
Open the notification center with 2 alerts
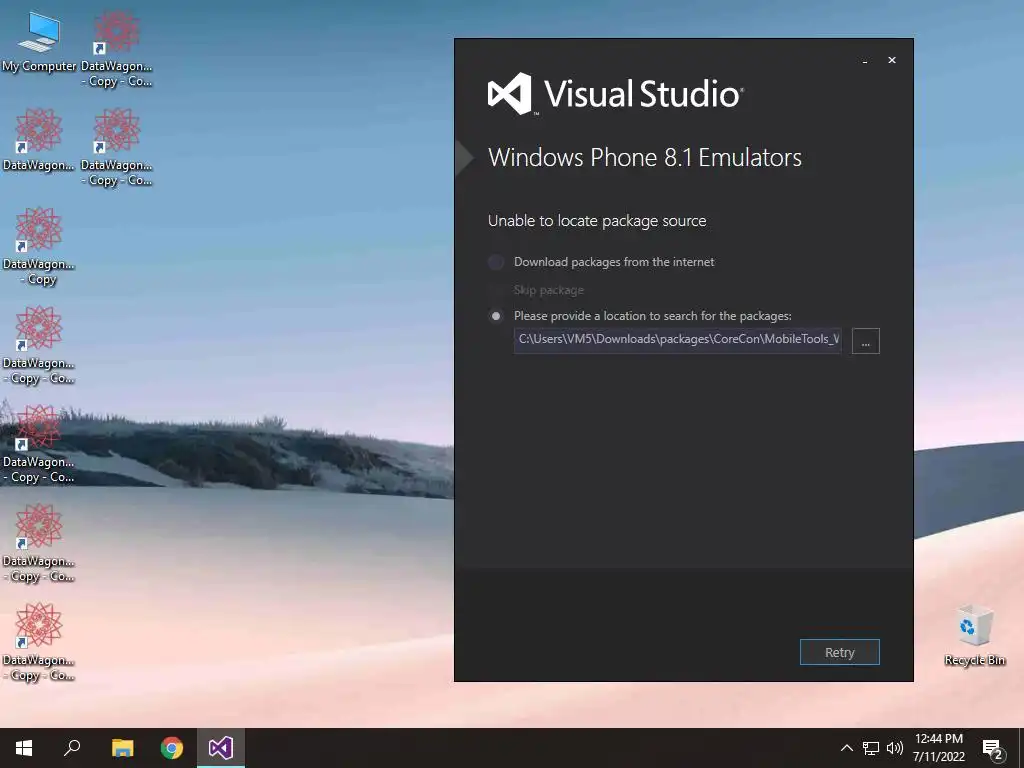click(x=993, y=748)
